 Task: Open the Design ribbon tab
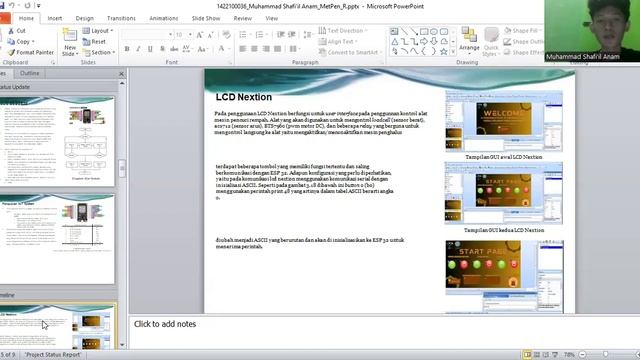tap(84, 18)
